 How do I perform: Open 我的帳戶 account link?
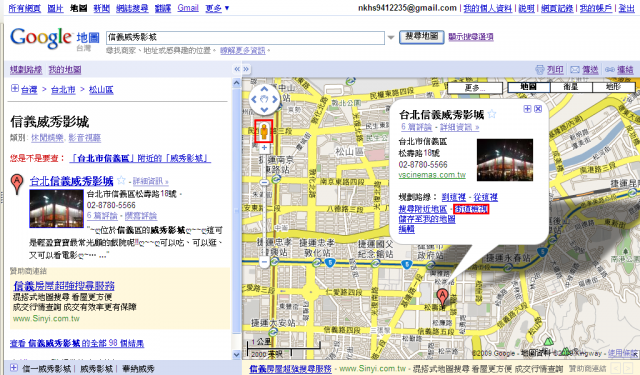coord(596,8)
